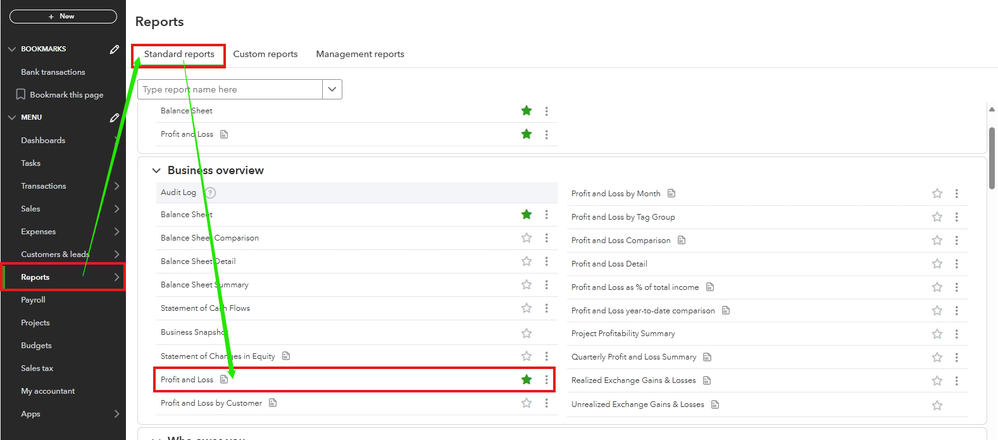998x440 pixels.
Task: Open the Statement of Cash Flows report
Action: (x=205, y=308)
